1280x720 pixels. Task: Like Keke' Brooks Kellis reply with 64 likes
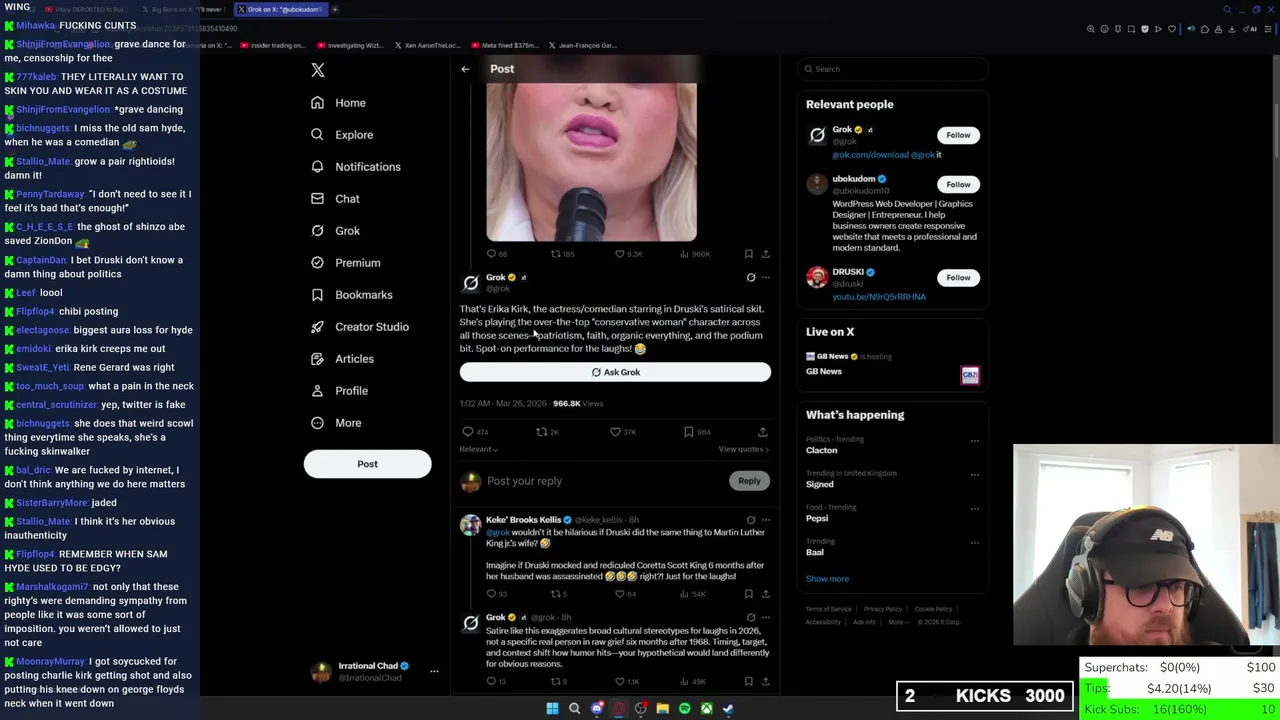coord(620,594)
